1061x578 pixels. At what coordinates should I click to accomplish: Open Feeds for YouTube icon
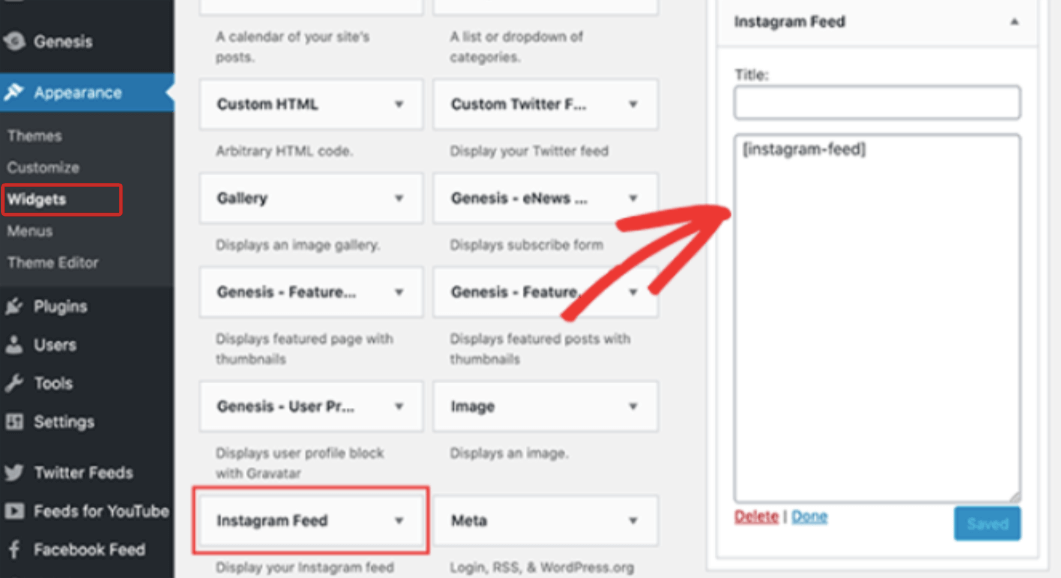pos(15,511)
